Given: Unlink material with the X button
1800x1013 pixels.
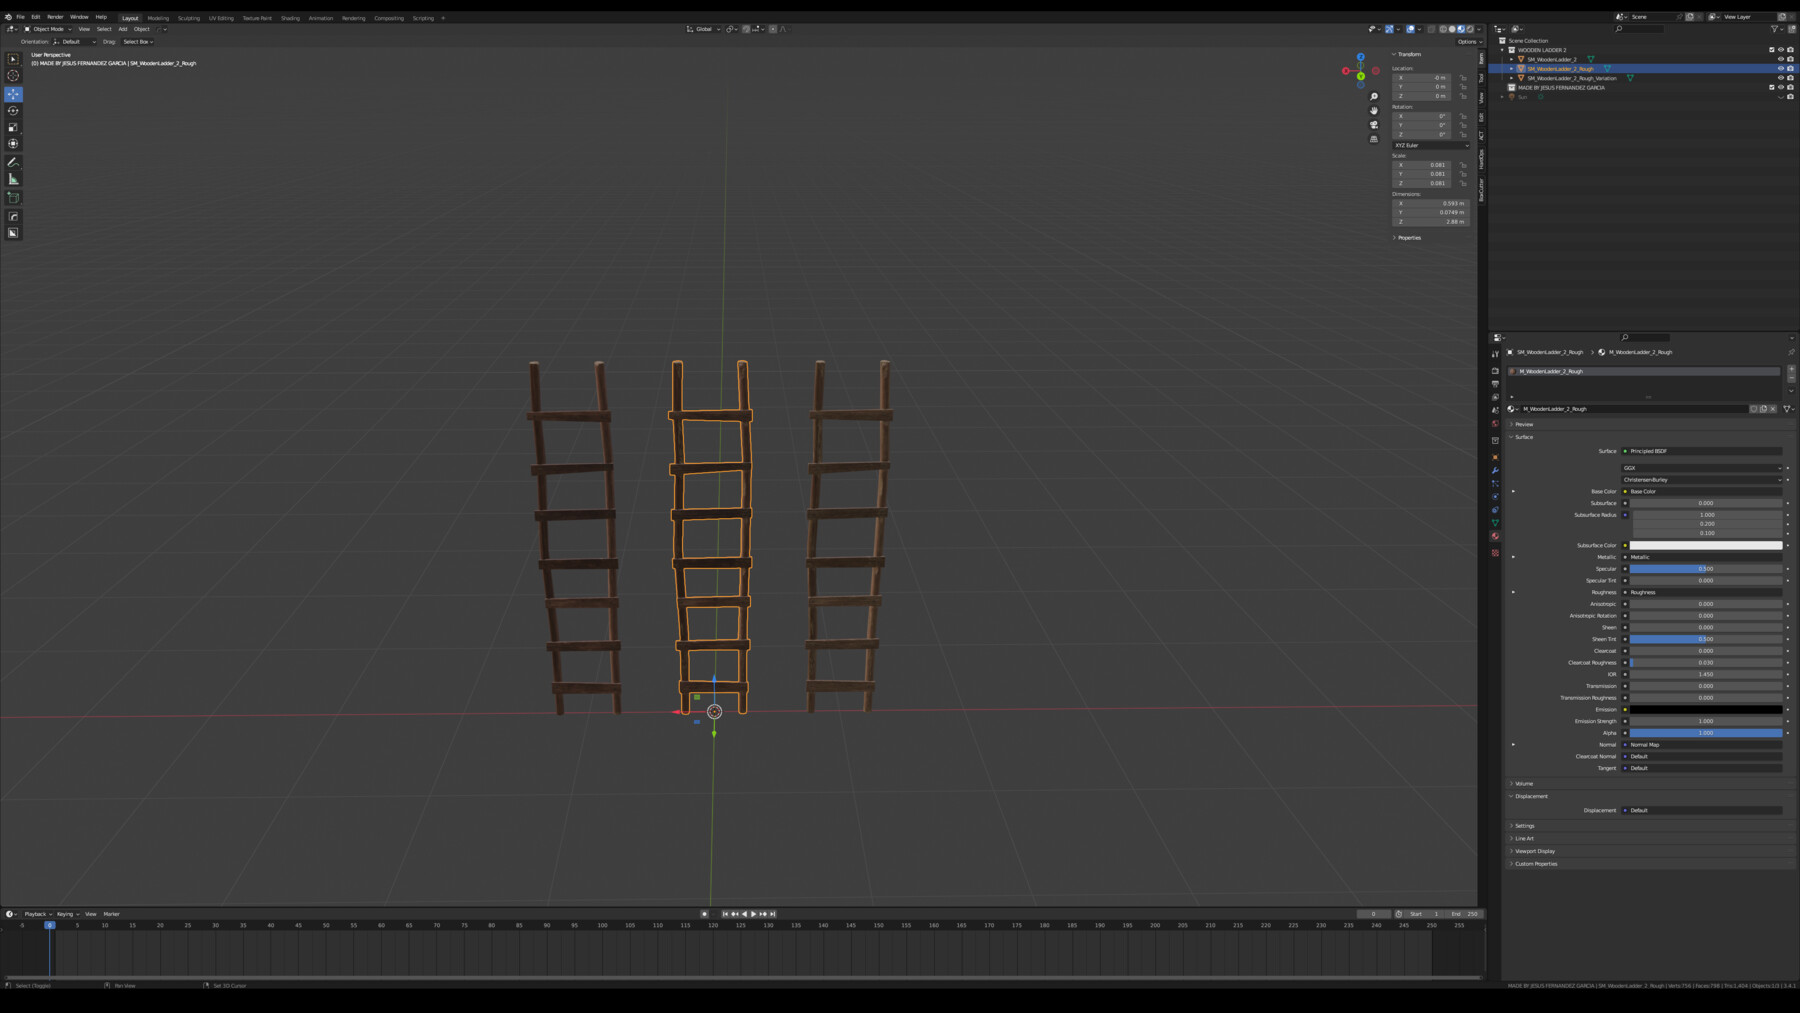Looking at the screenshot, I should (1773, 408).
